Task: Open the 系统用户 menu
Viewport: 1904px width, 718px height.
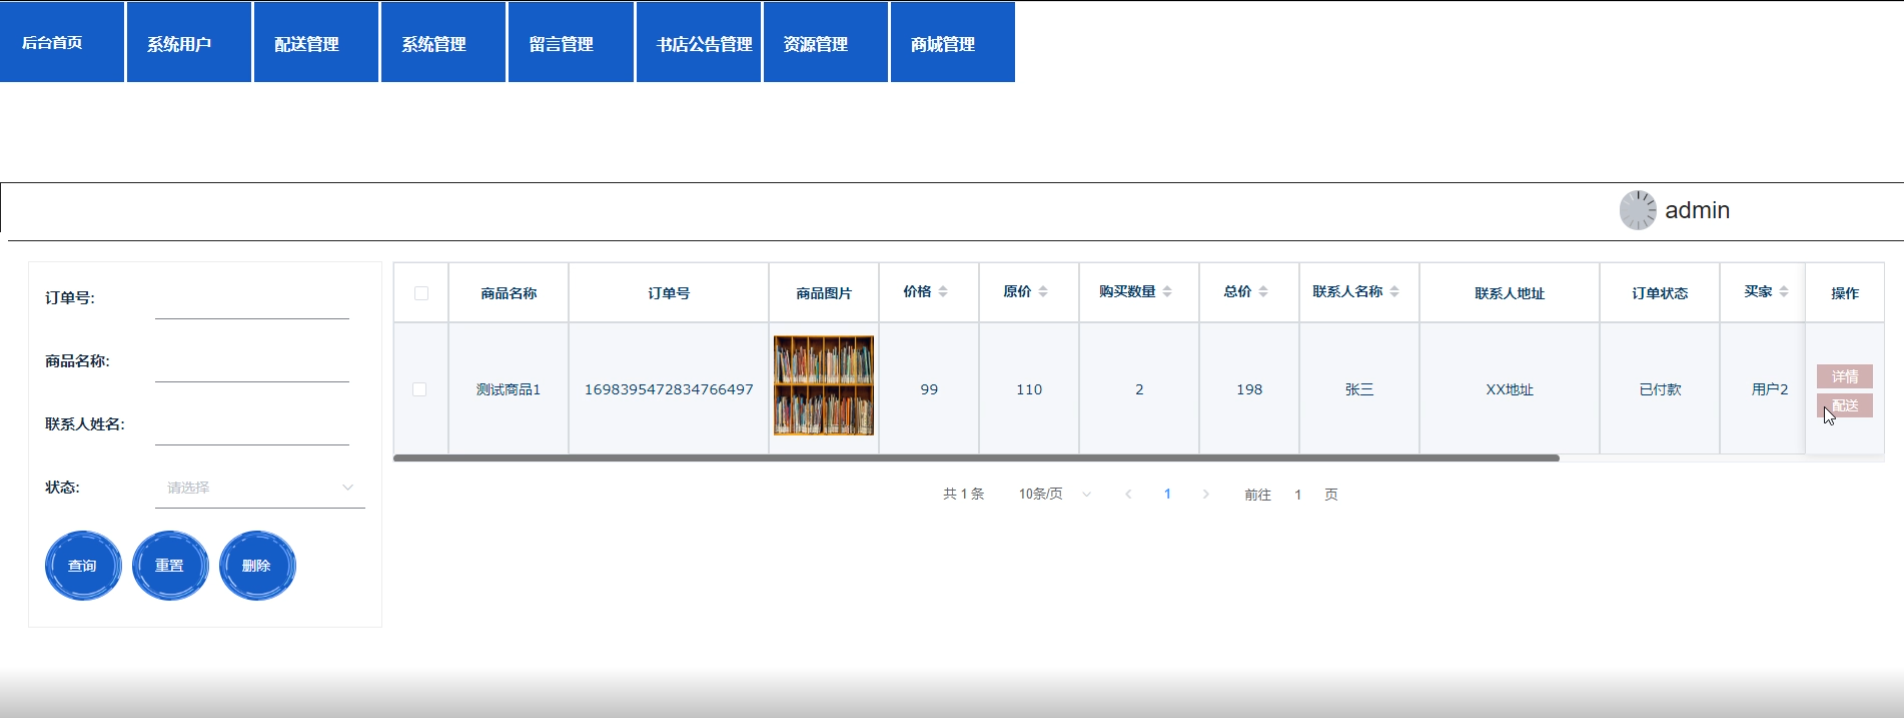Action: pos(189,42)
